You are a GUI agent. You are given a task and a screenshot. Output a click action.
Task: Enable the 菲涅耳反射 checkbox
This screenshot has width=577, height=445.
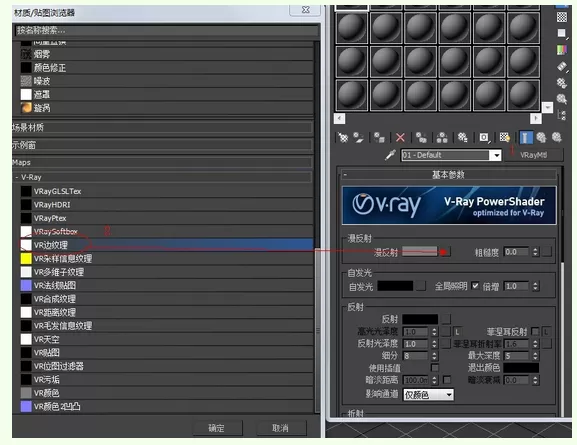point(535,331)
